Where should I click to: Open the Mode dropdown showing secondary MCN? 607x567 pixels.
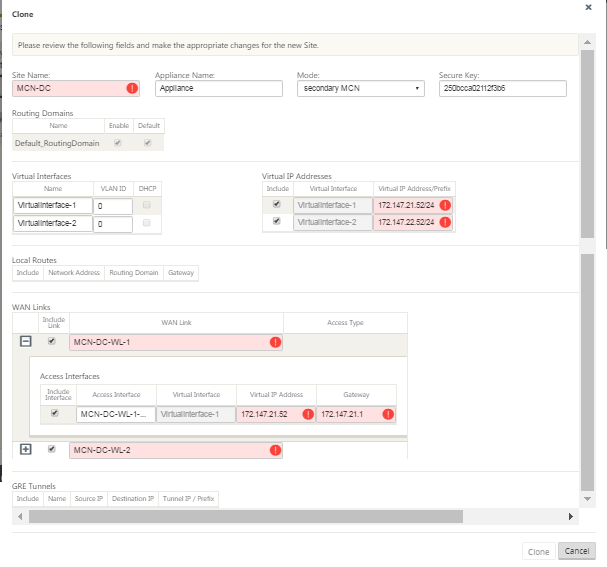point(361,88)
